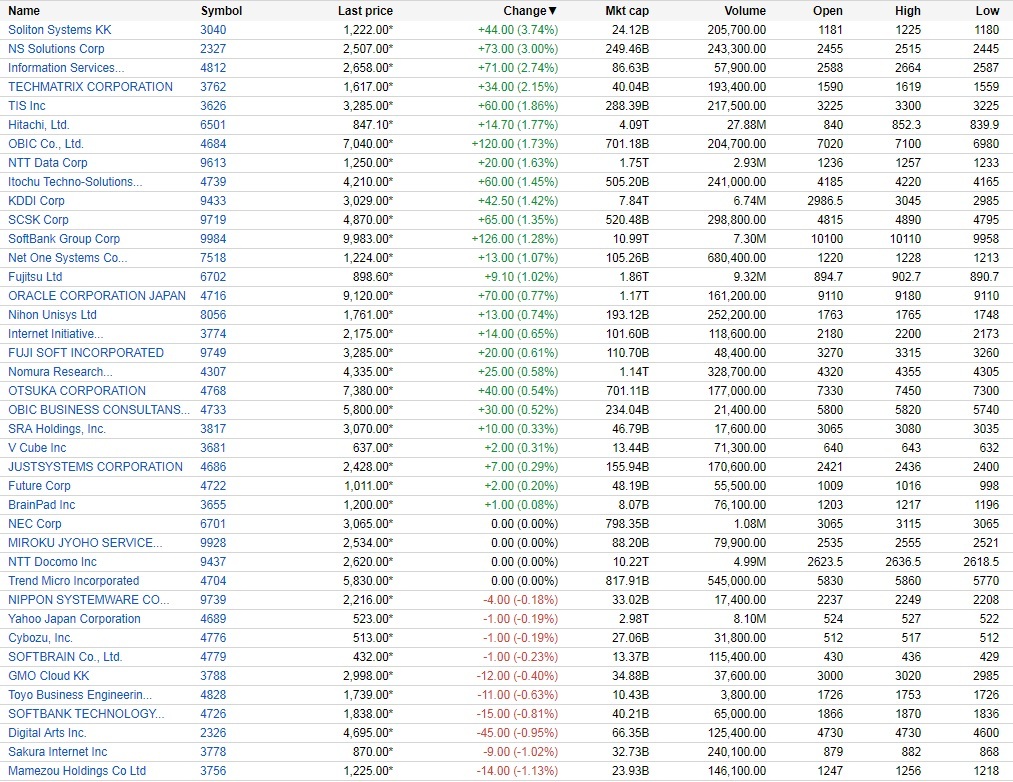Sort table by High column header
Screen dimensions: 1013x782
tap(908, 11)
